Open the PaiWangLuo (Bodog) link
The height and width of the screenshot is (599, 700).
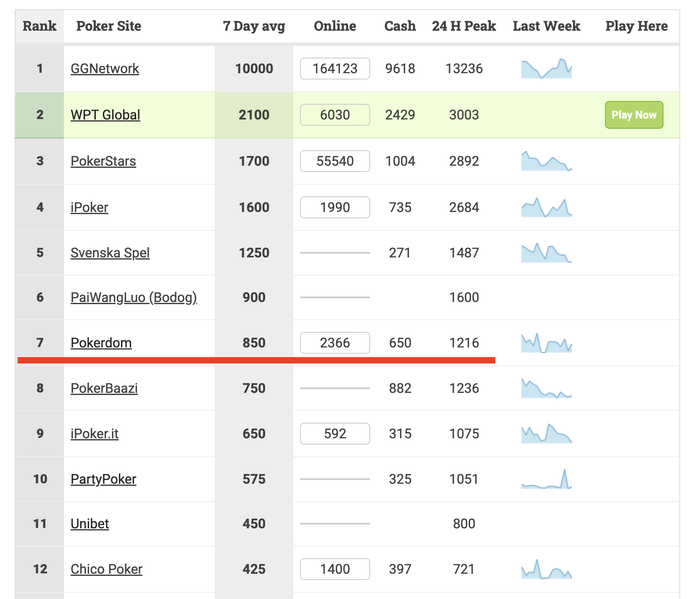point(133,297)
